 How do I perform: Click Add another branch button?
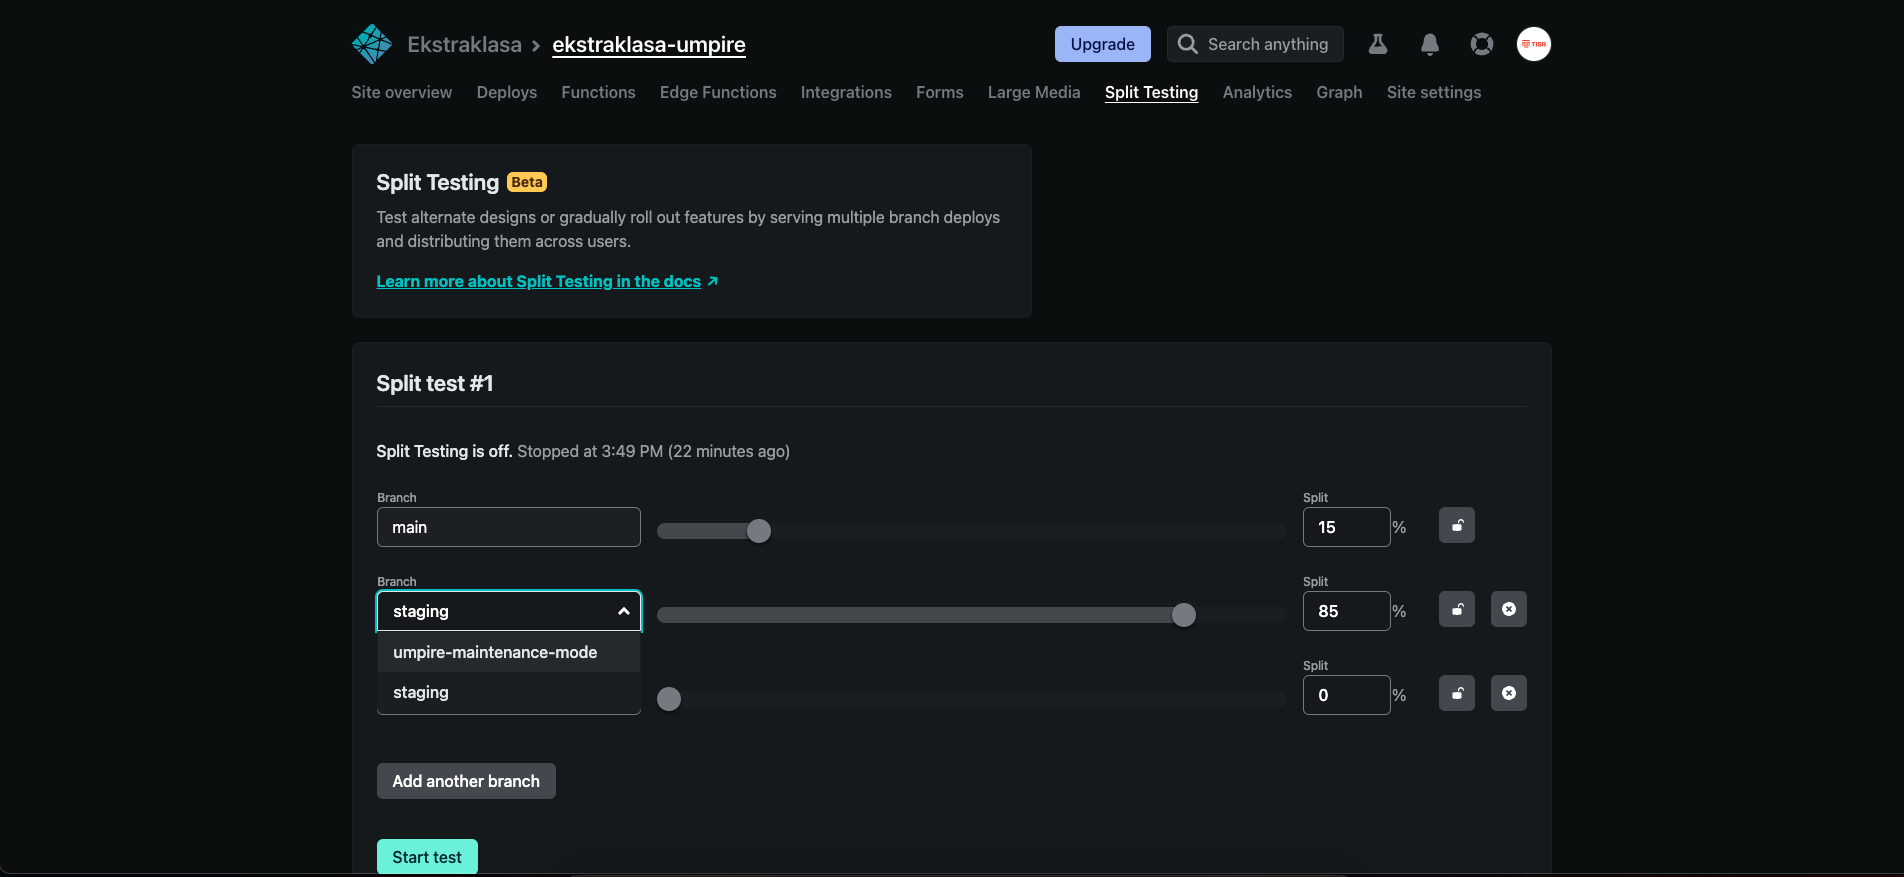pyautogui.click(x=466, y=781)
